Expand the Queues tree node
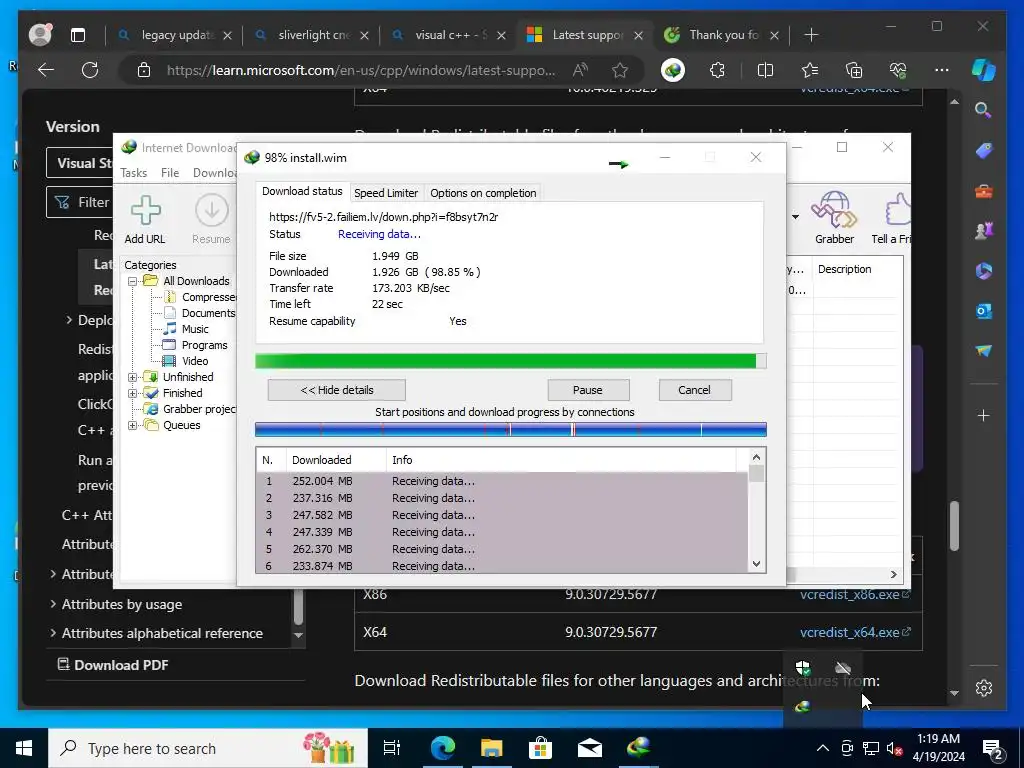 click(133, 425)
